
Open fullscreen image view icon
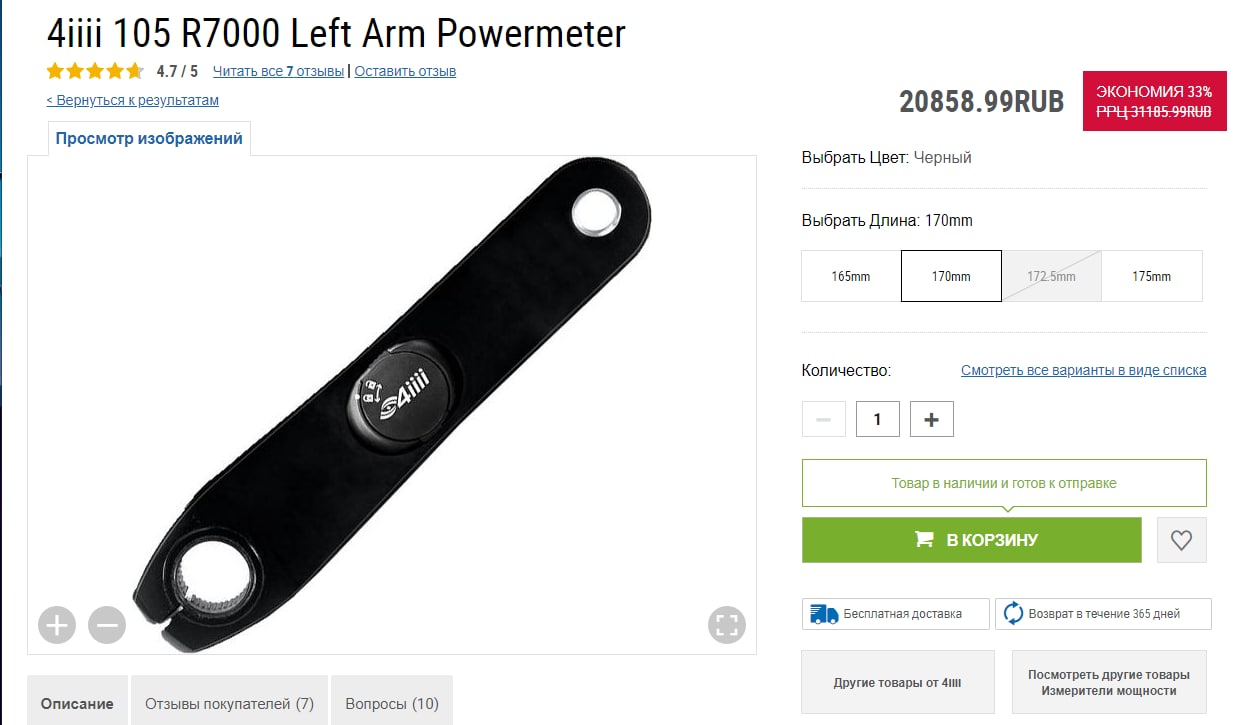point(727,626)
